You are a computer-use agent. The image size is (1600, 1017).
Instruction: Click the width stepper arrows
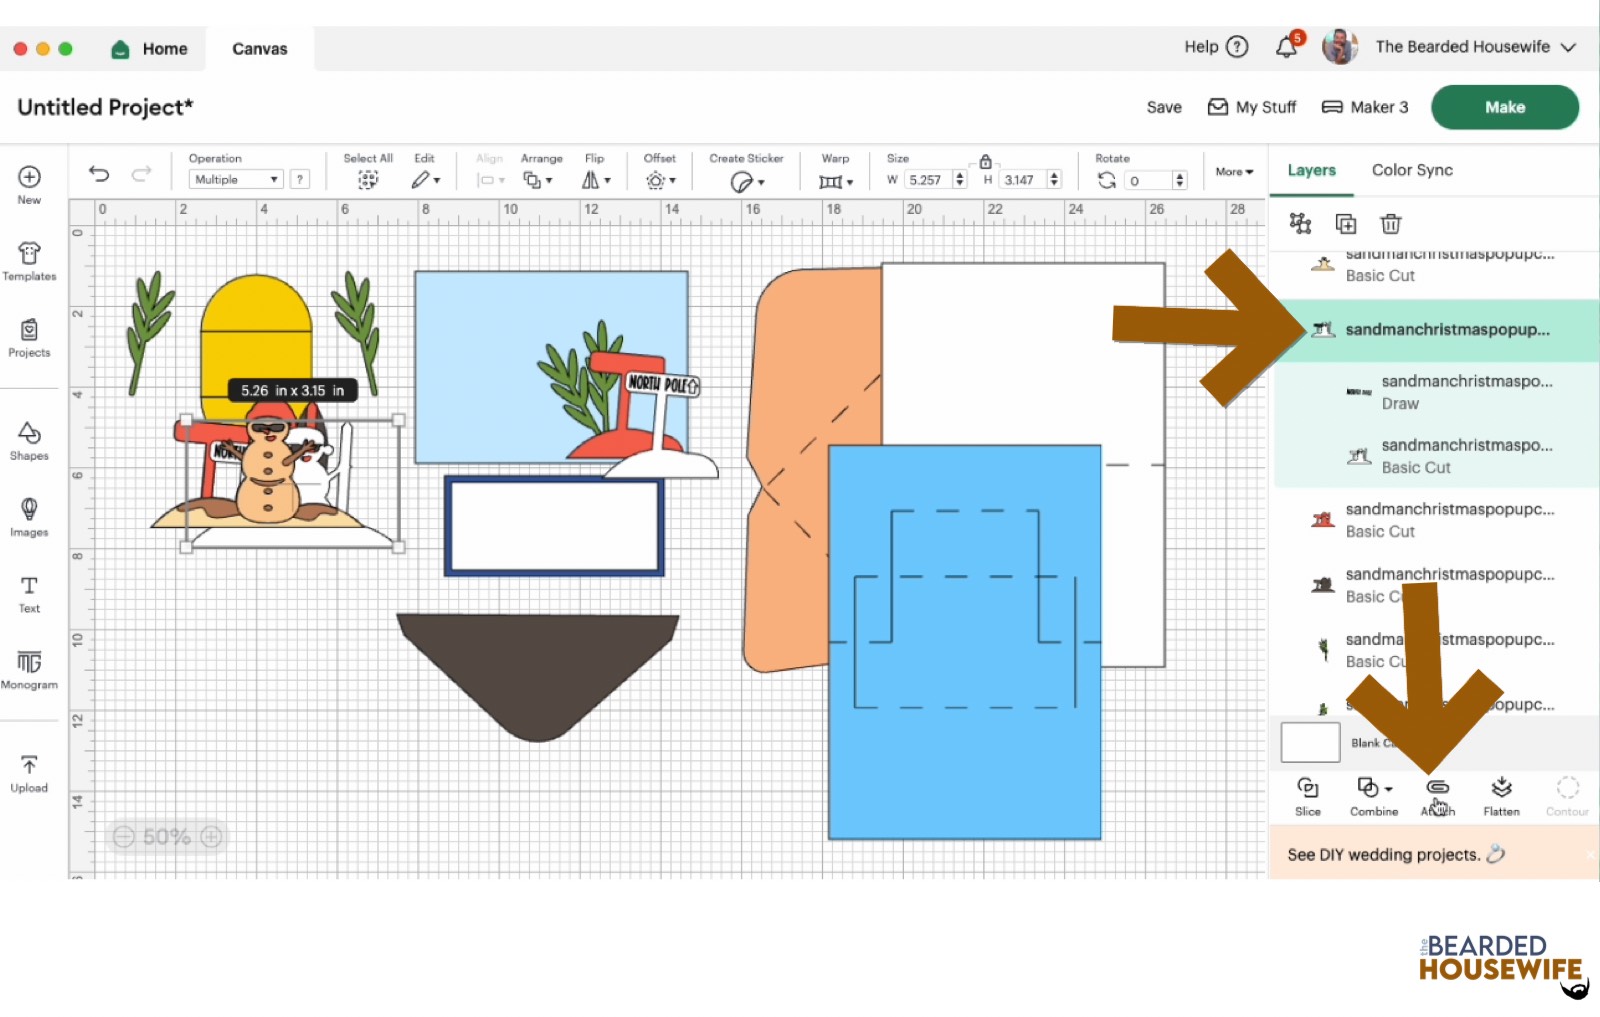click(x=960, y=180)
